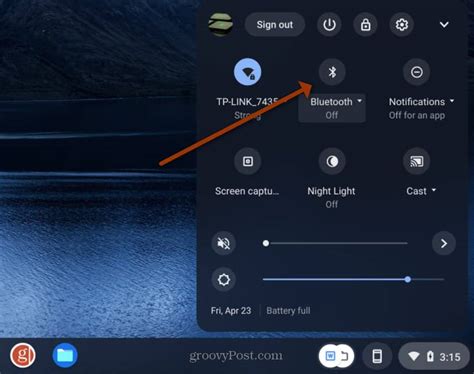This screenshot has height=374, width=474.
Task: Toggle the Bluetooth icon on
Action: tap(332, 72)
